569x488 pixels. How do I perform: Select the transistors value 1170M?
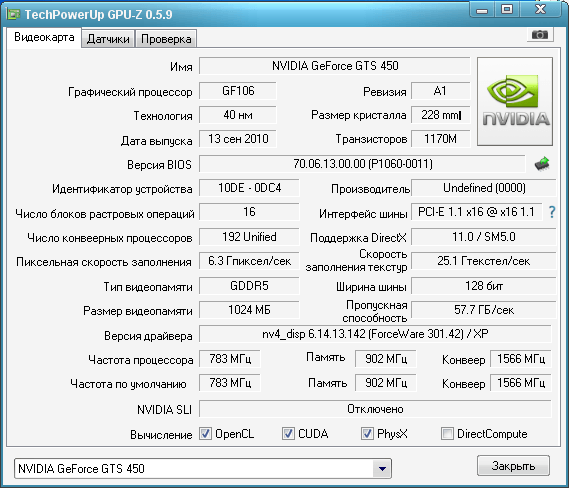tap(441, 139)
